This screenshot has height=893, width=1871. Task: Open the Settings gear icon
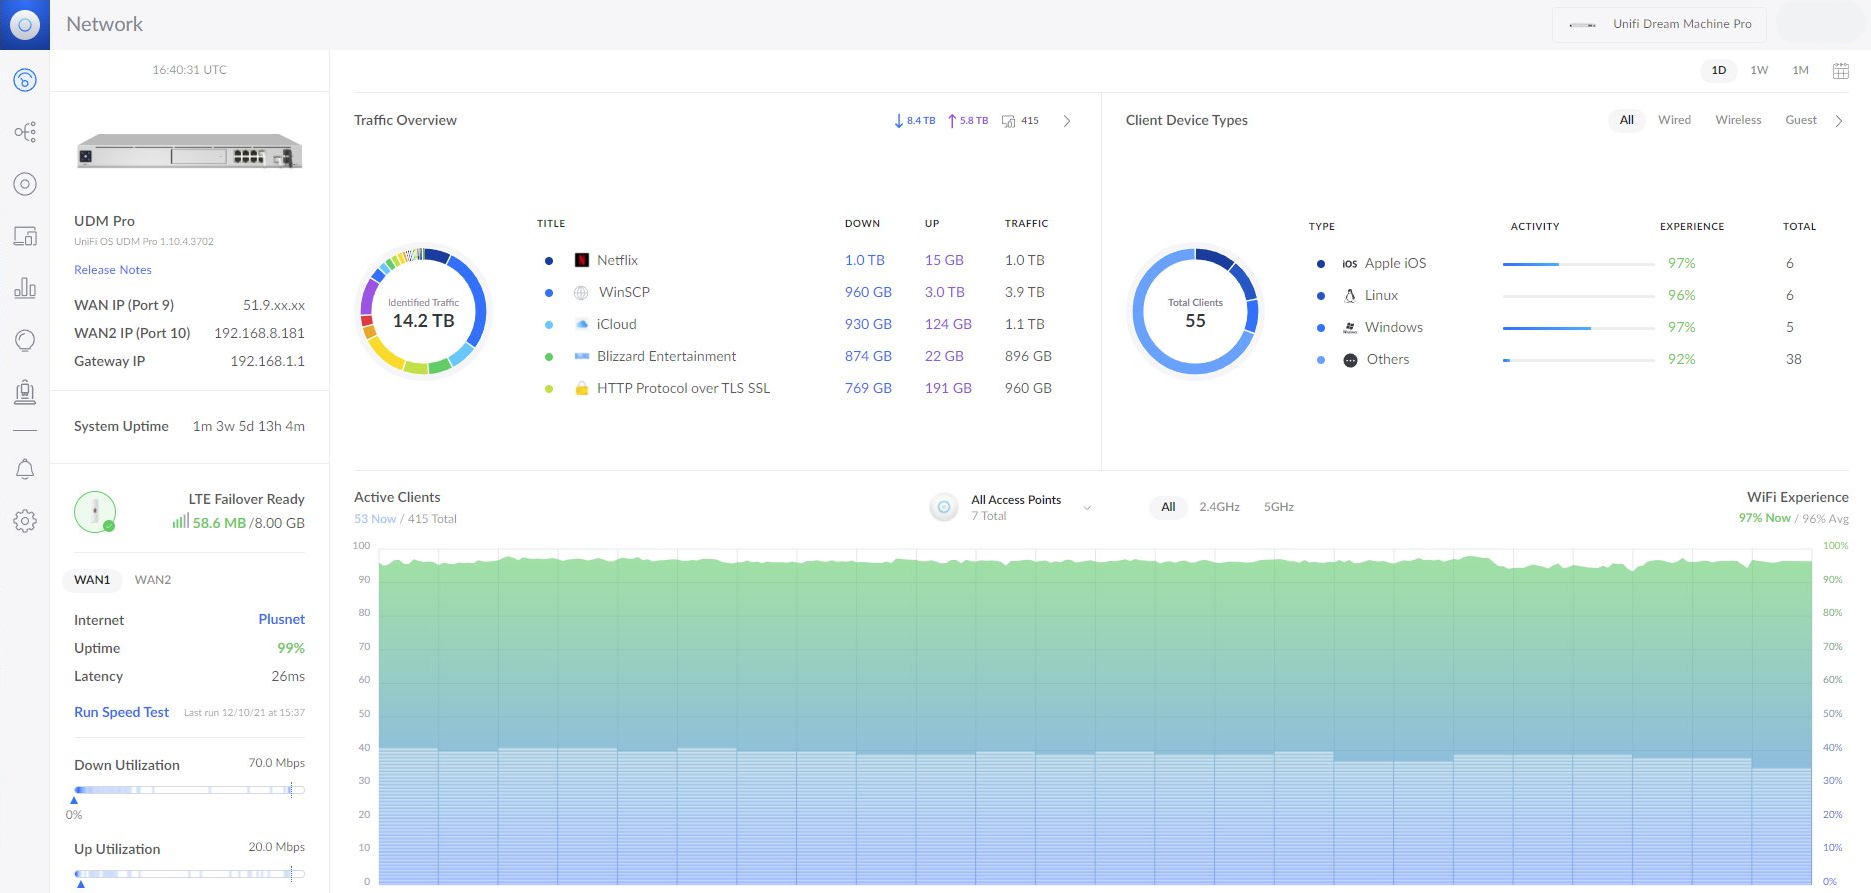point(25,521)
